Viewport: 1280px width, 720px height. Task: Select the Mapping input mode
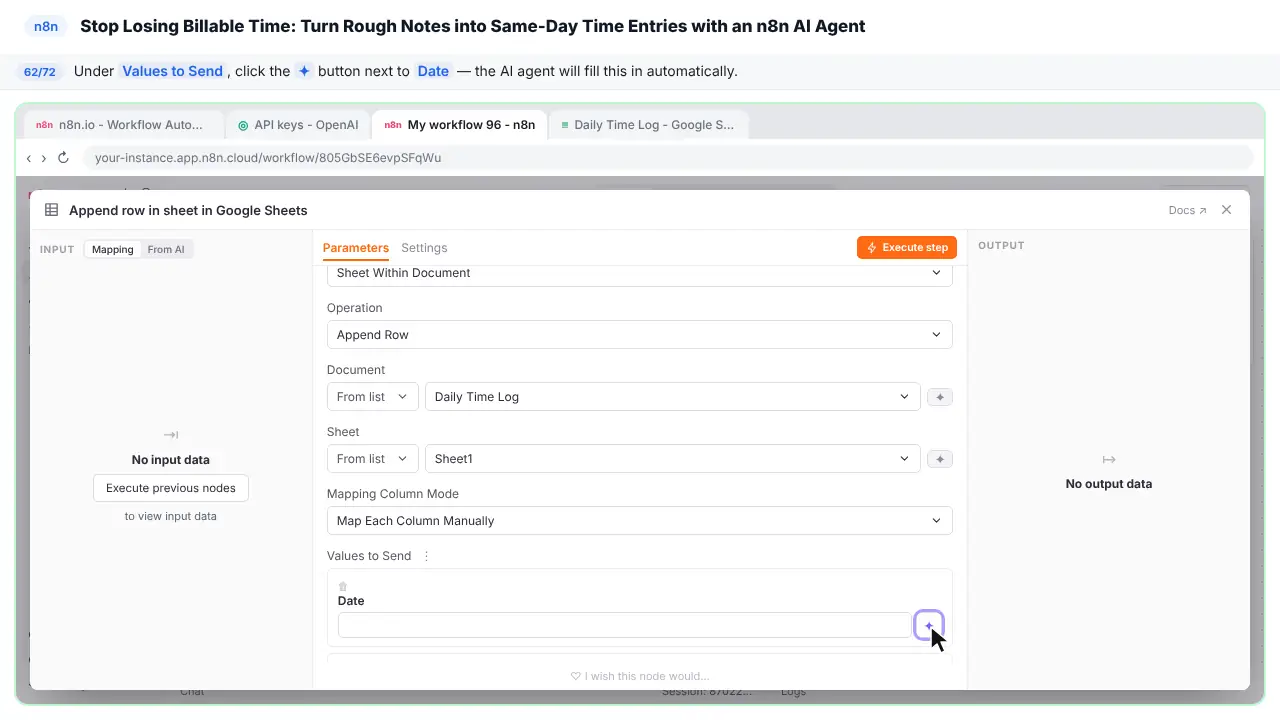tap(113, 249)
